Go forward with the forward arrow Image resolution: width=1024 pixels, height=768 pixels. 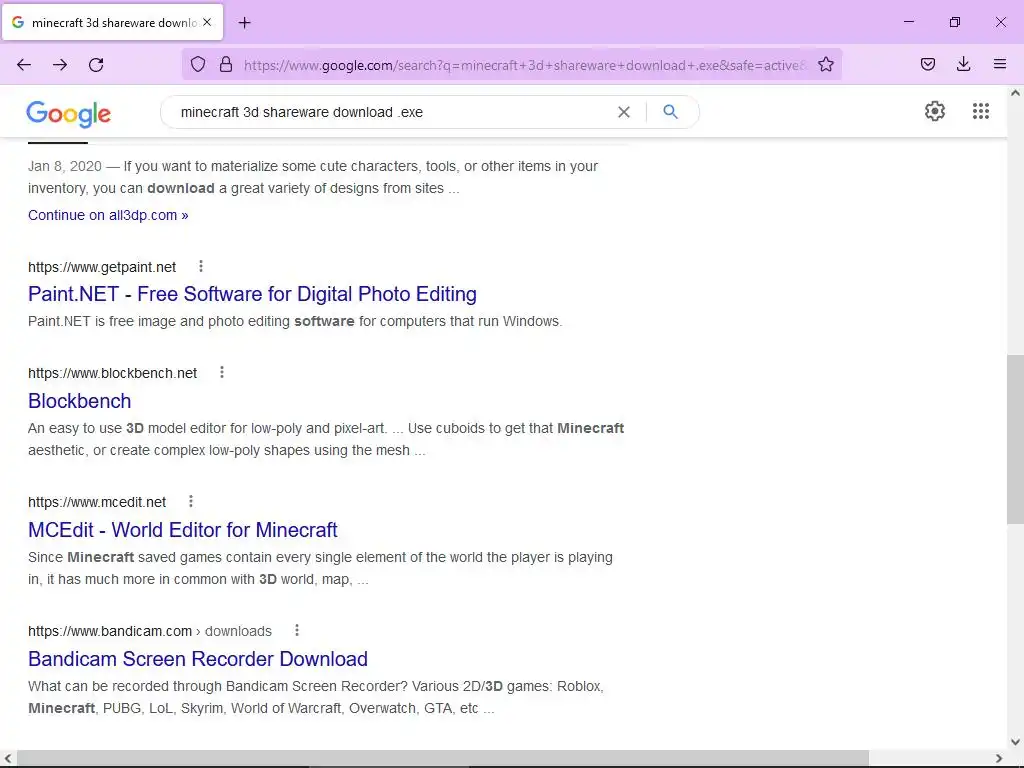60,65
